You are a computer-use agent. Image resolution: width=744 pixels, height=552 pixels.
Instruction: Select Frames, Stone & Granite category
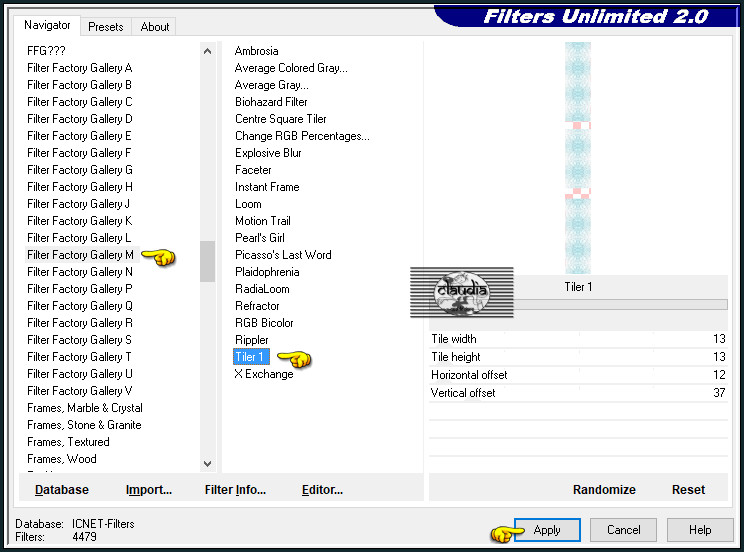pyautogui.click(x=84, y=425)
